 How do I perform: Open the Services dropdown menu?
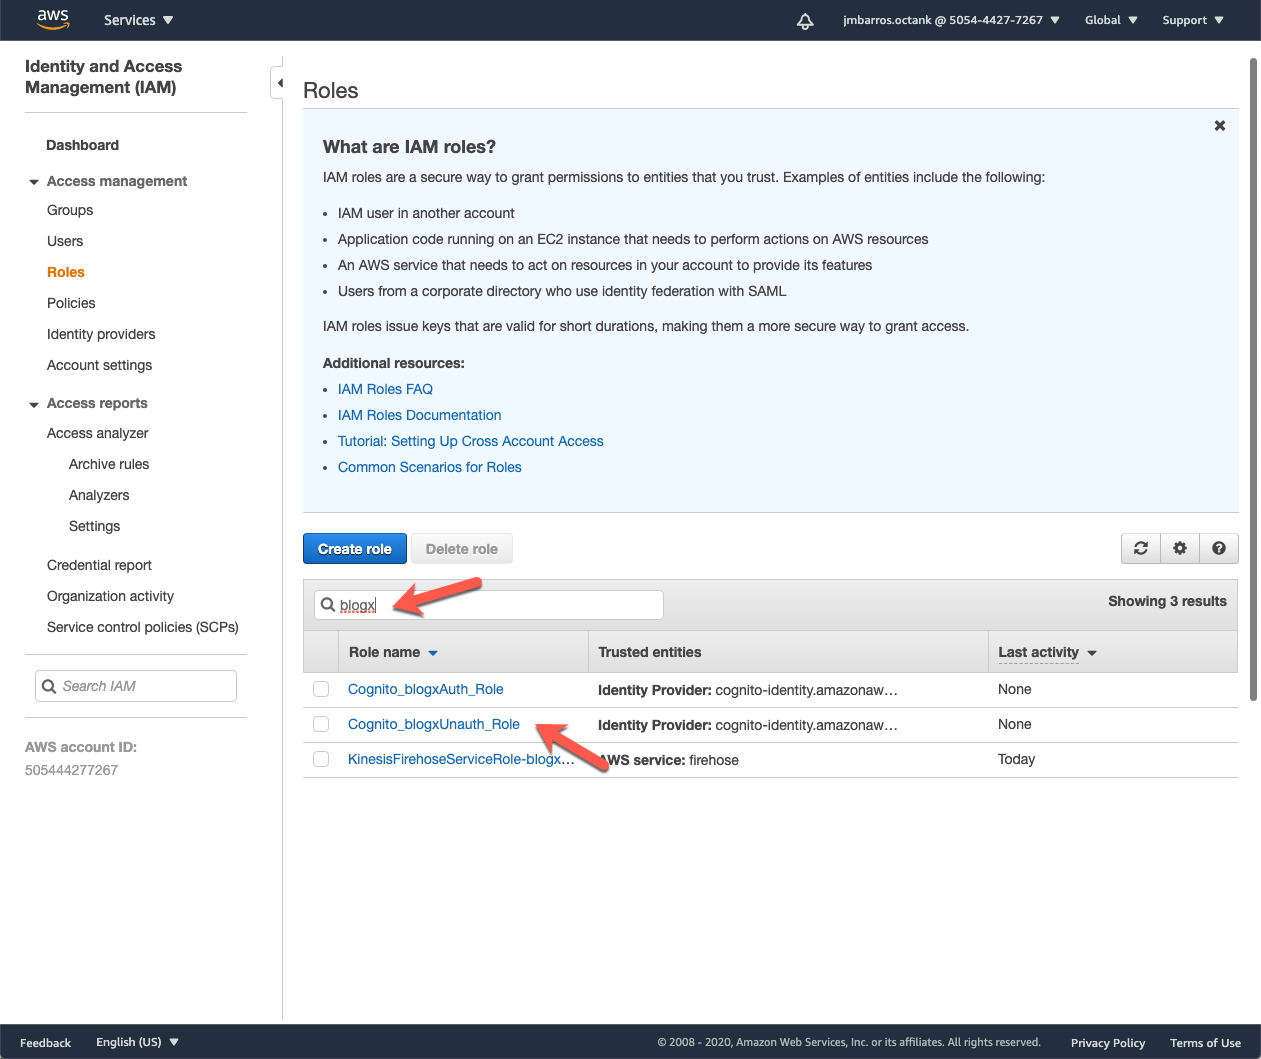click(138, 20)
